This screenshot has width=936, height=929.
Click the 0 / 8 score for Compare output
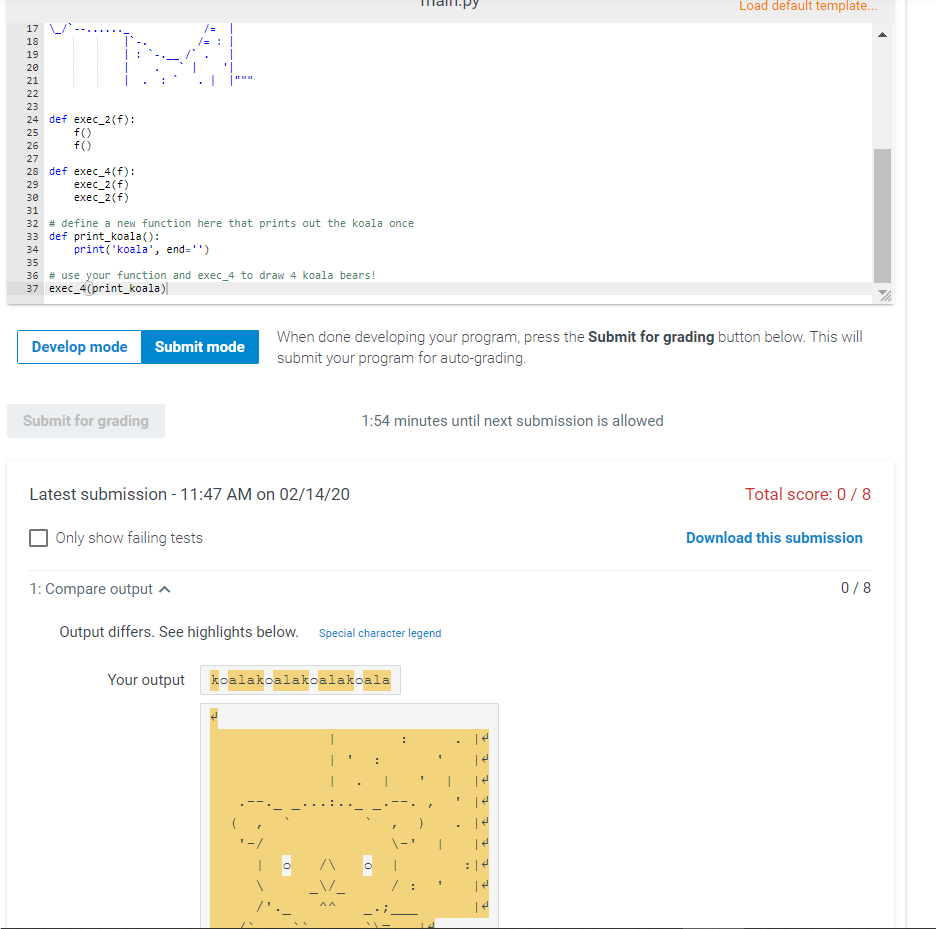[855, 588]
